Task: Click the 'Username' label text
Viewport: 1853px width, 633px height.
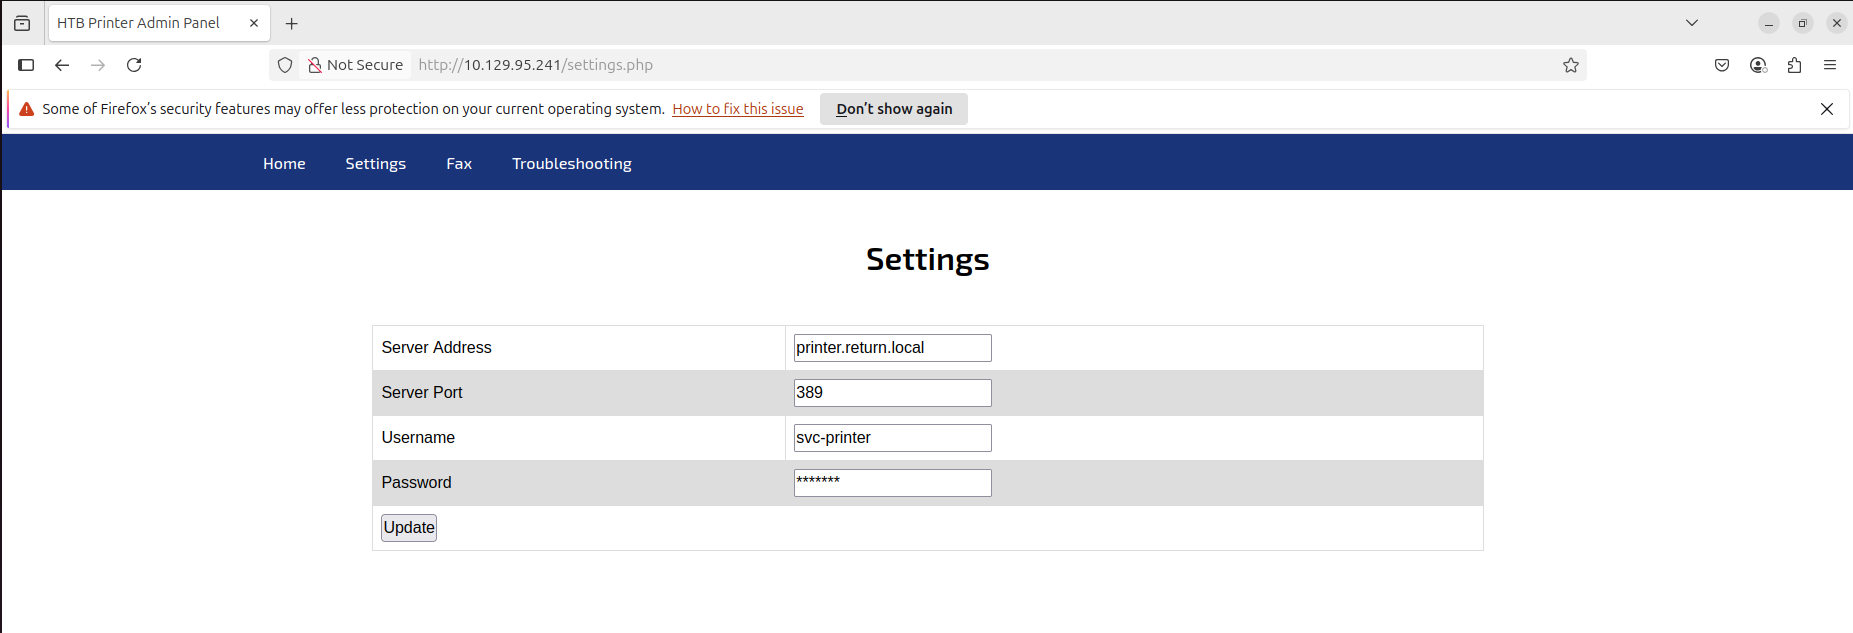Action: tap(418, 438)
